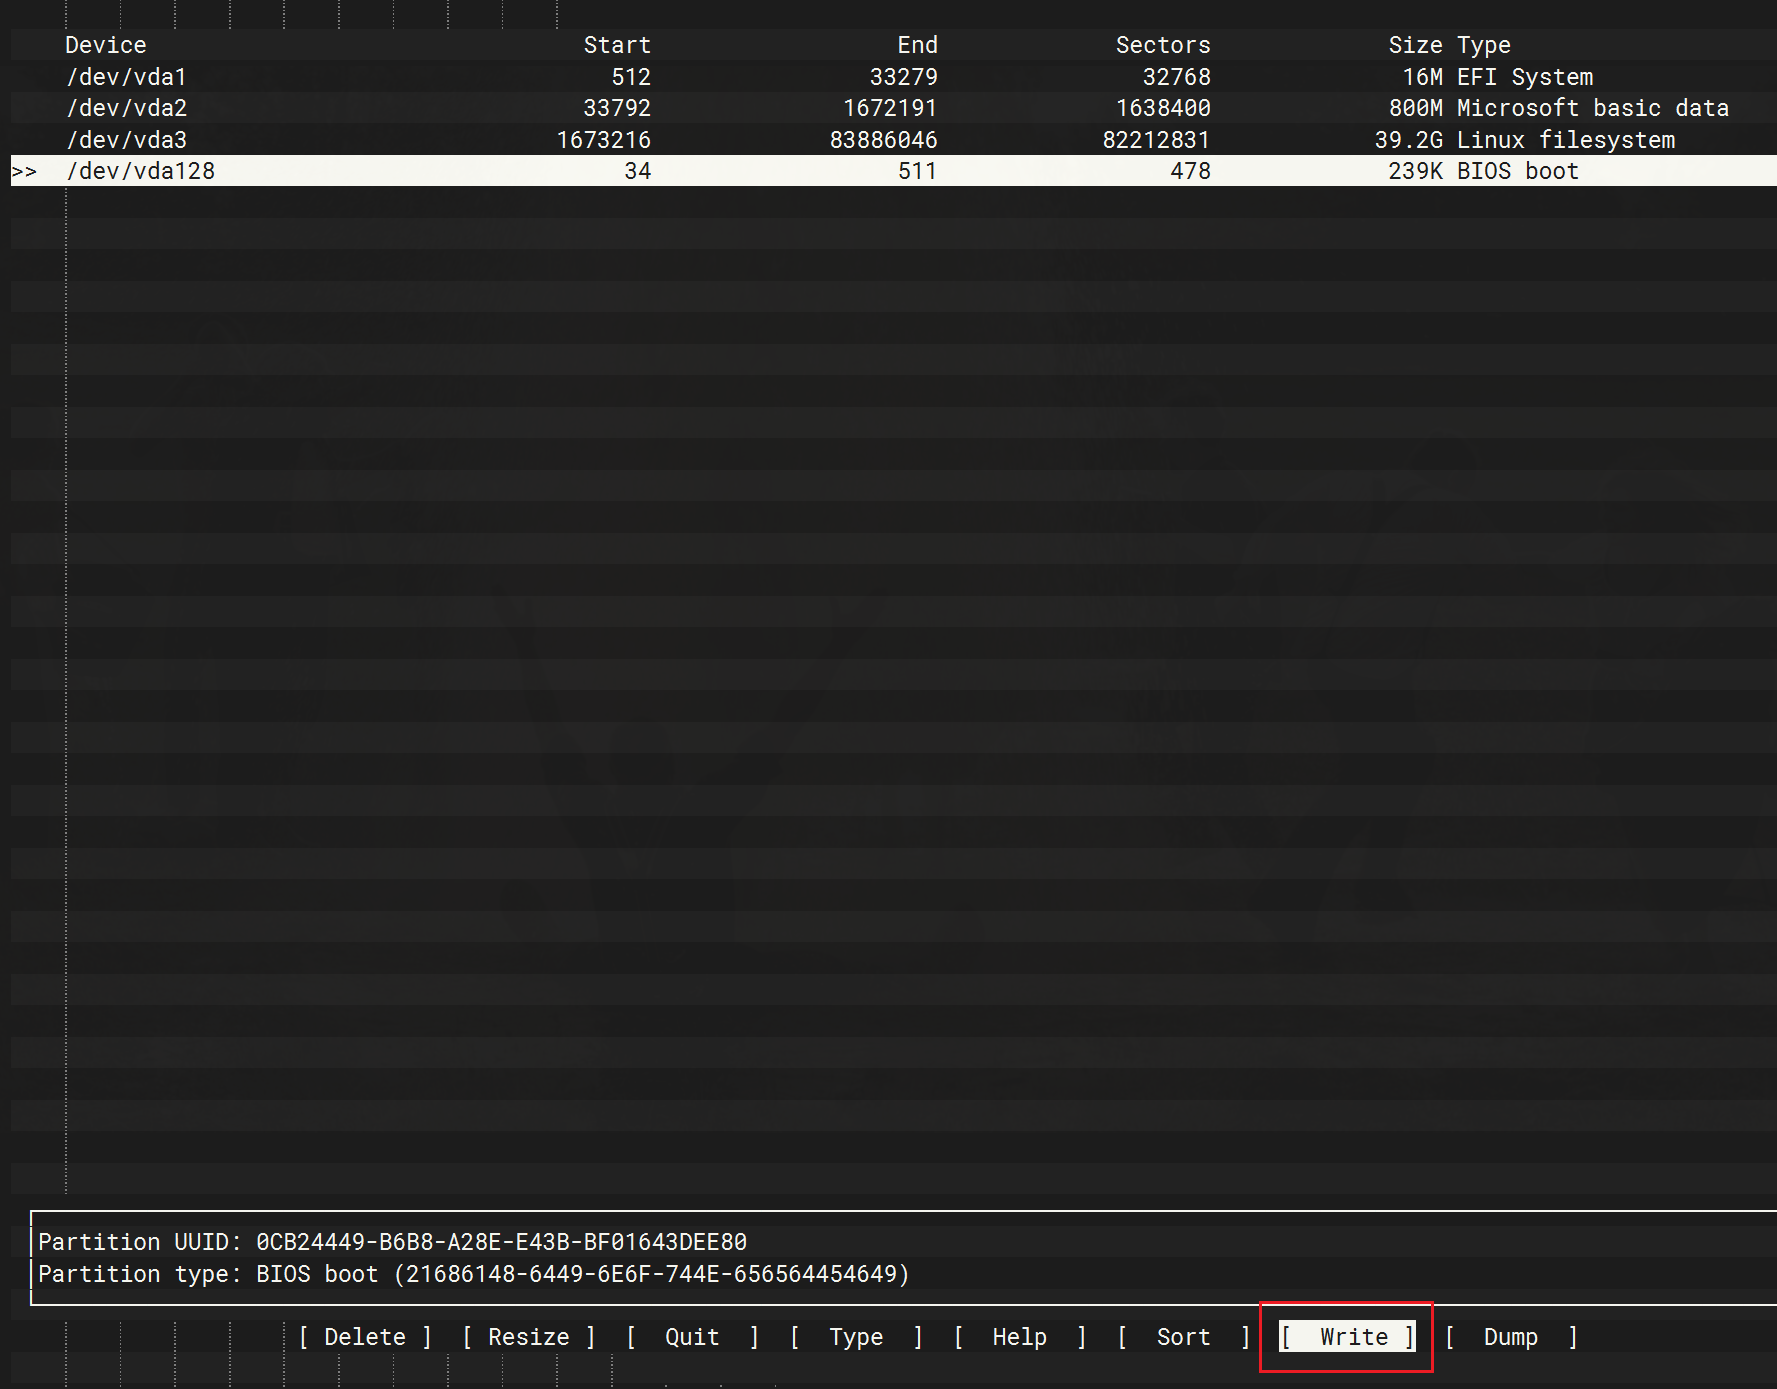Screen dimensions: 1777x1389
Task: Click the Partition UUID value text
Action: (x=501, y=1242)
